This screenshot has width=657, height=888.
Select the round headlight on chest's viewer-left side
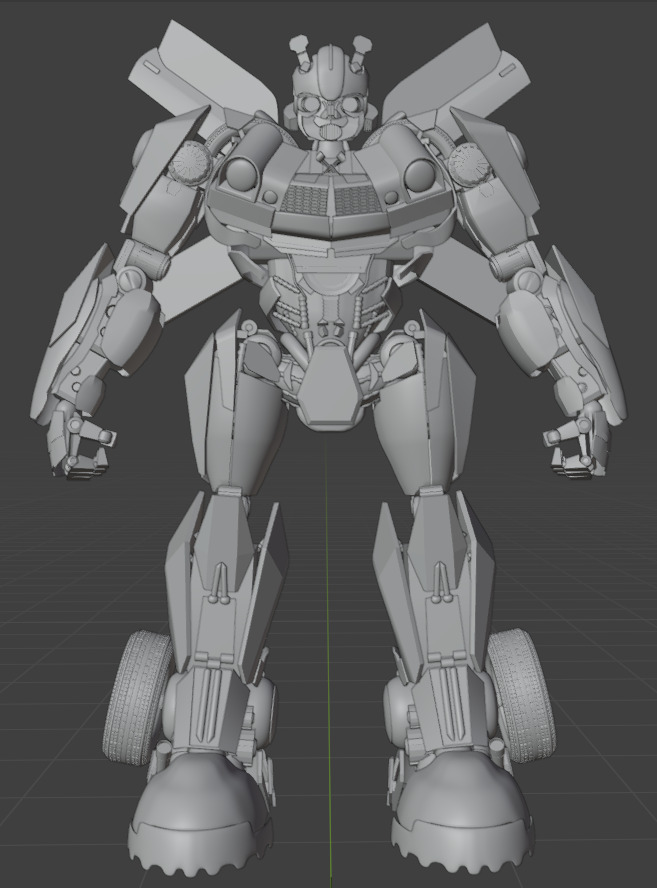(x=242, y=175)
